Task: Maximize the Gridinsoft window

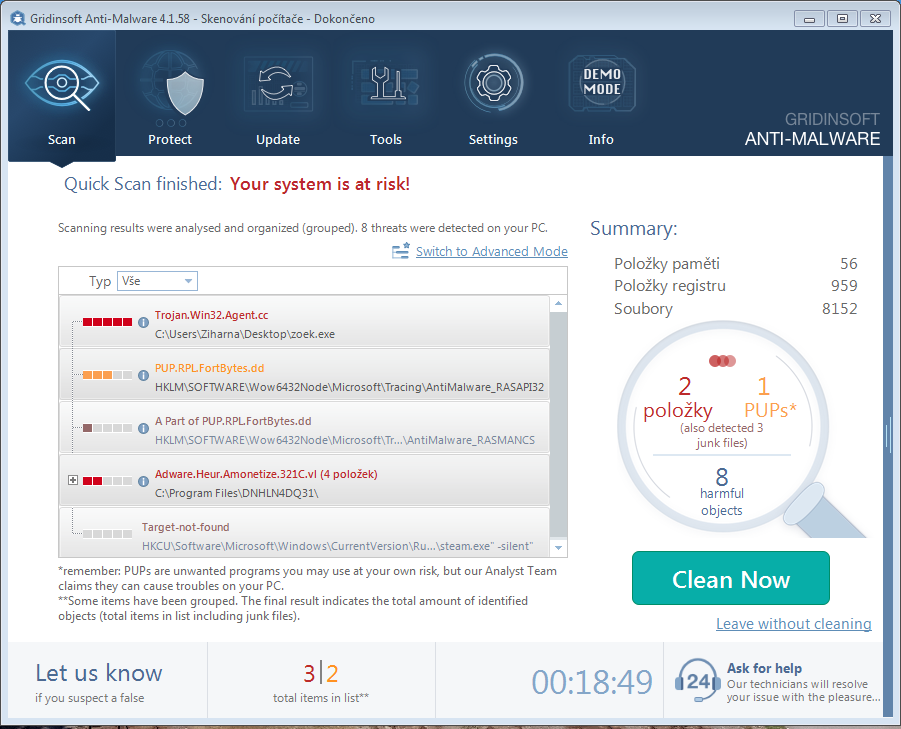Action: click(x=842, y=18)
